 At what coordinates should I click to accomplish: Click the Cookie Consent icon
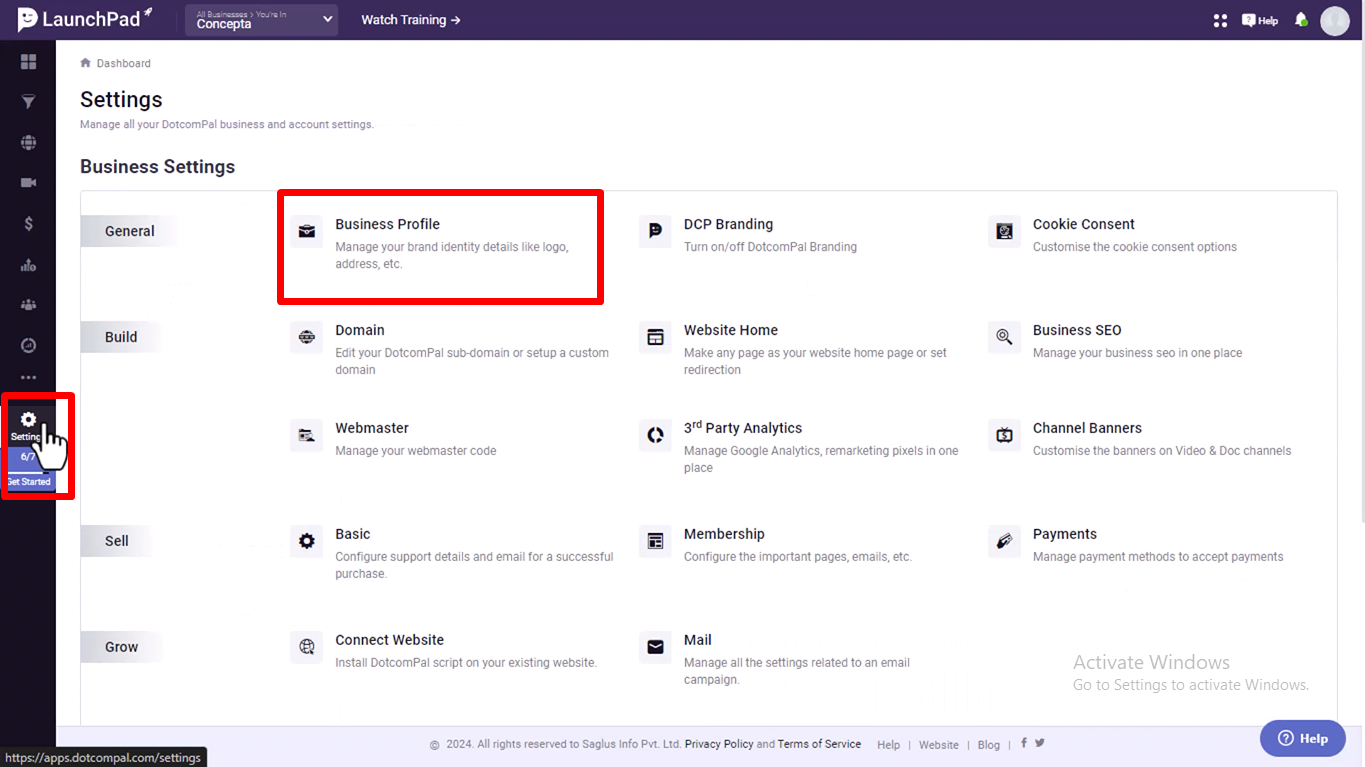1004,231
